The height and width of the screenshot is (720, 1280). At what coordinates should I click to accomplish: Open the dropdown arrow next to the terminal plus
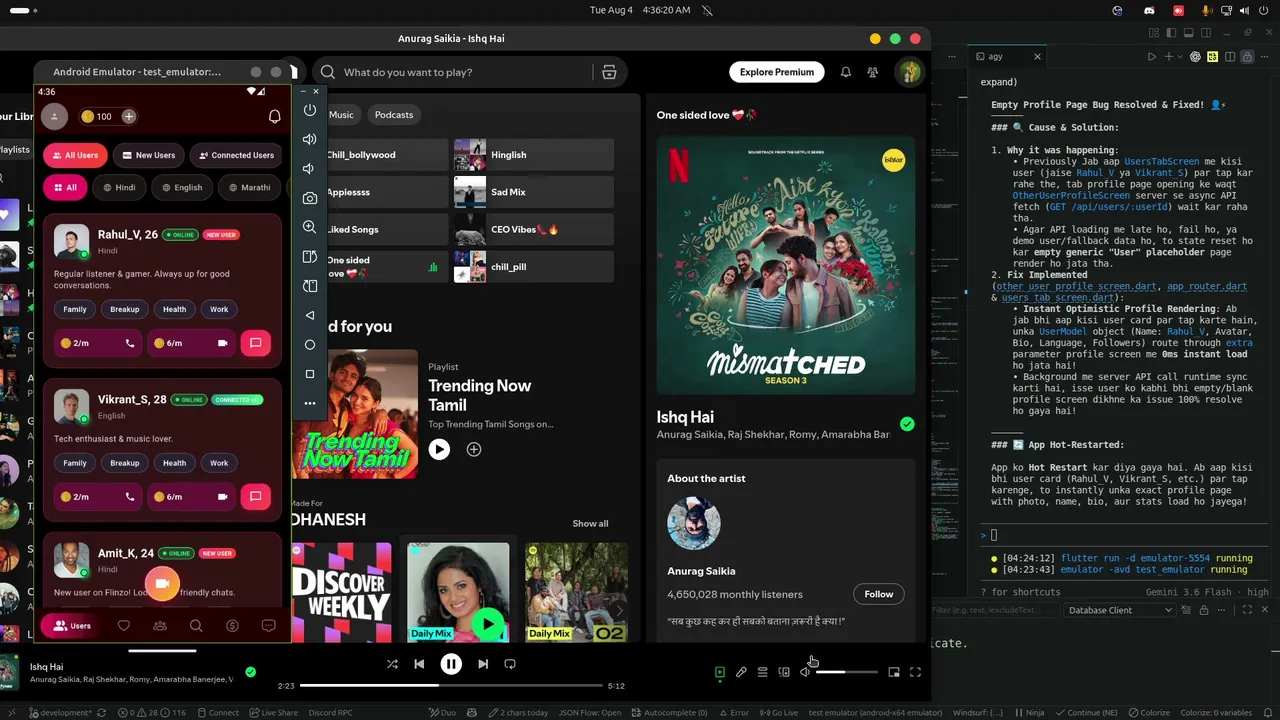point(1180,57)
